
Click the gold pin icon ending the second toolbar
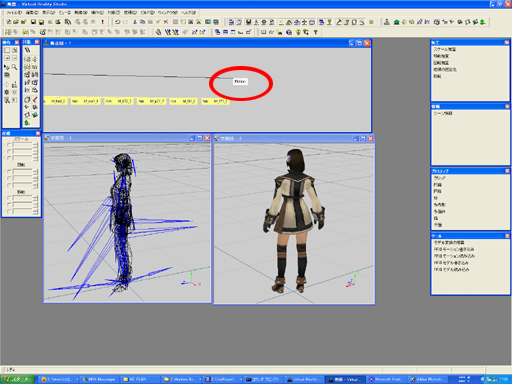315,32
